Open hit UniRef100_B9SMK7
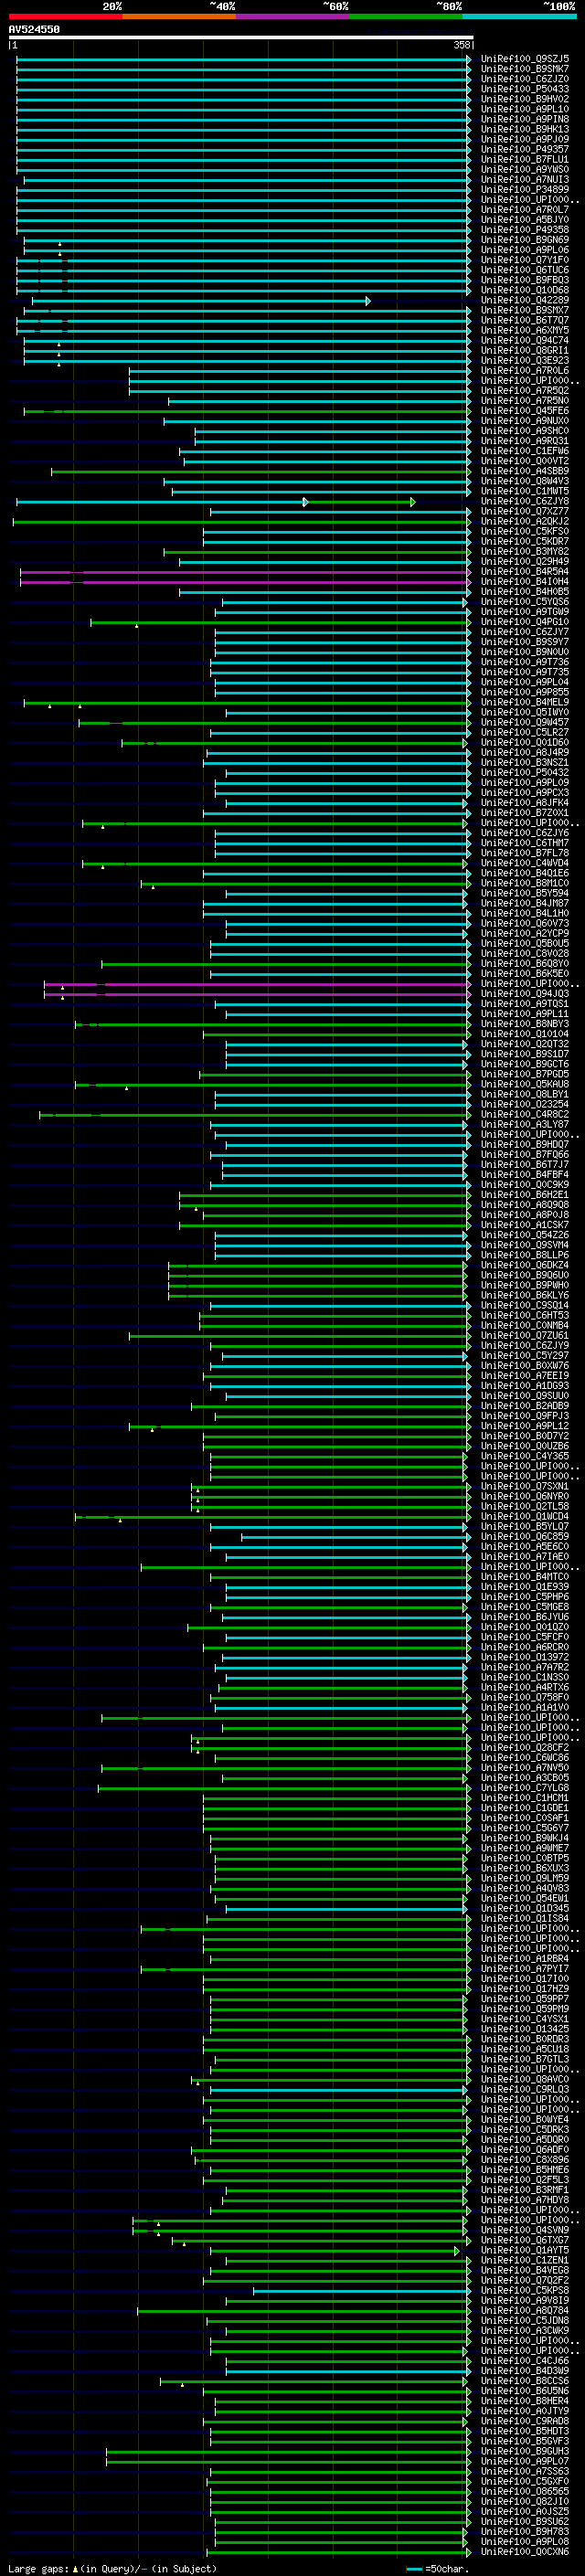This screenshot has height=2576, width=585. [x=525, y=69]
